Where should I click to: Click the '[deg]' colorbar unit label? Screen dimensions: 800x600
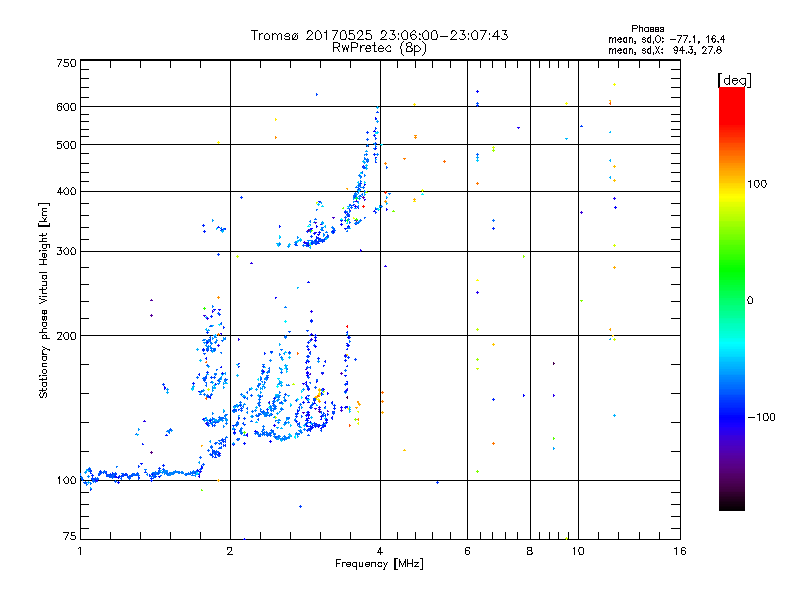click(734, 80)
